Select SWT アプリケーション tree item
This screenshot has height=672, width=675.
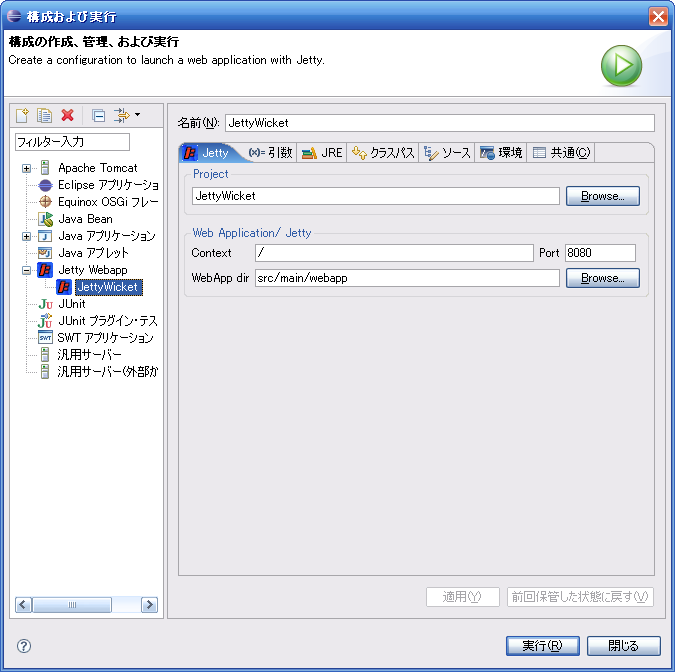(x=105, y=338)
